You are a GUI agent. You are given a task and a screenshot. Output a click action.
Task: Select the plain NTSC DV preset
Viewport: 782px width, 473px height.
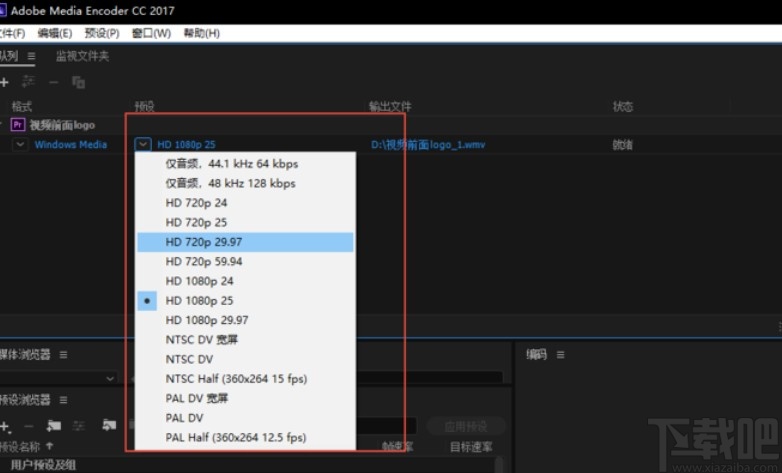(x=245, y=359)
